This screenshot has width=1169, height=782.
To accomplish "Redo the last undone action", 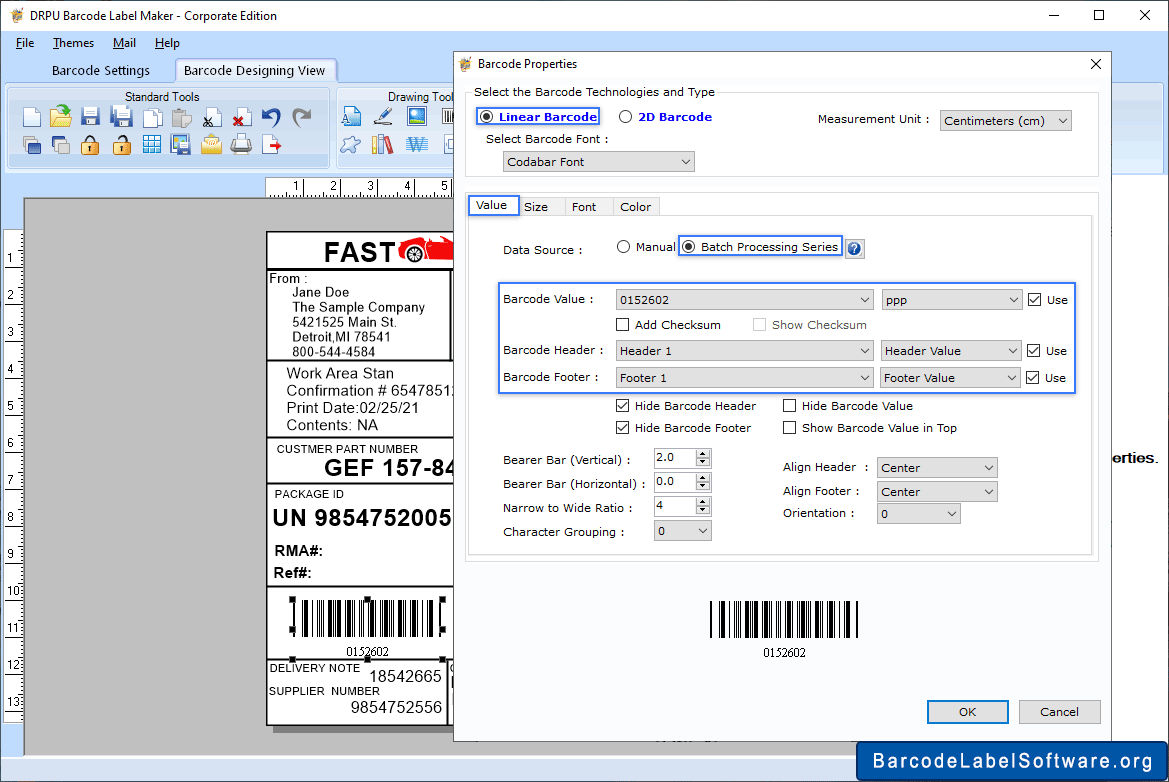I will click(301, 117).
